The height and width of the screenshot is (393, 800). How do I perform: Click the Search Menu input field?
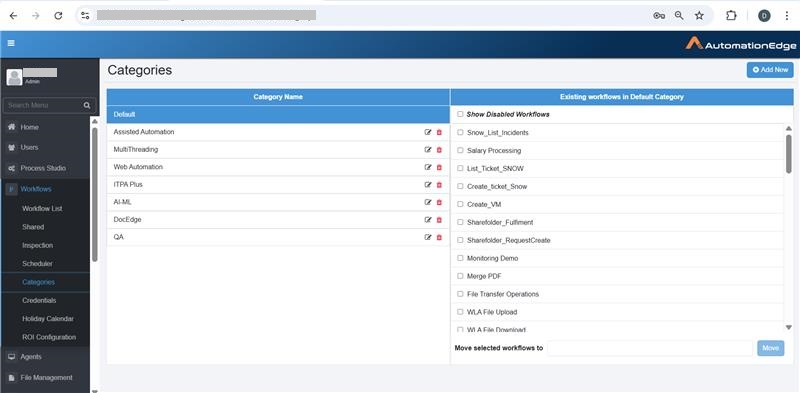[44, 105]
